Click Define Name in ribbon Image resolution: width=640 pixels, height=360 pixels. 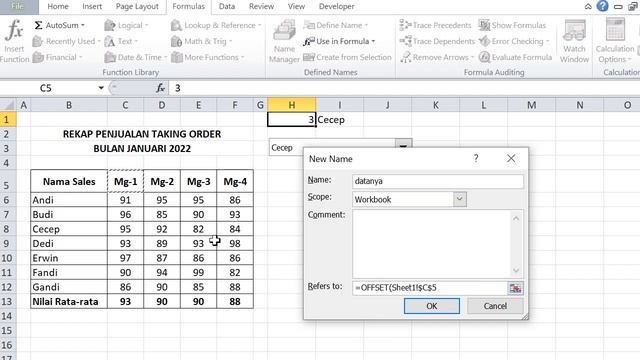point(336,25)
